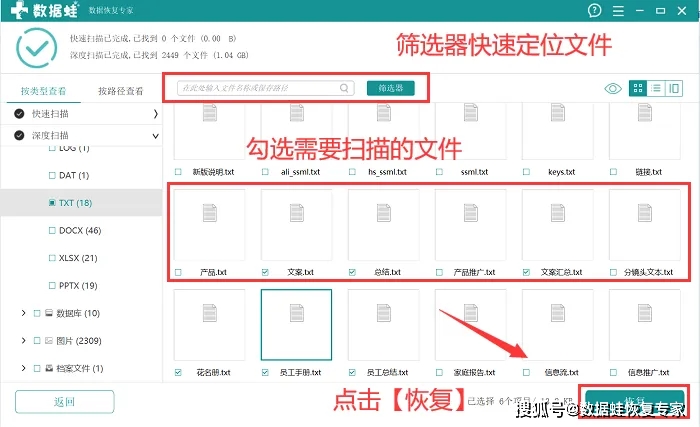Switch to detail pane view

pos(674,88)
